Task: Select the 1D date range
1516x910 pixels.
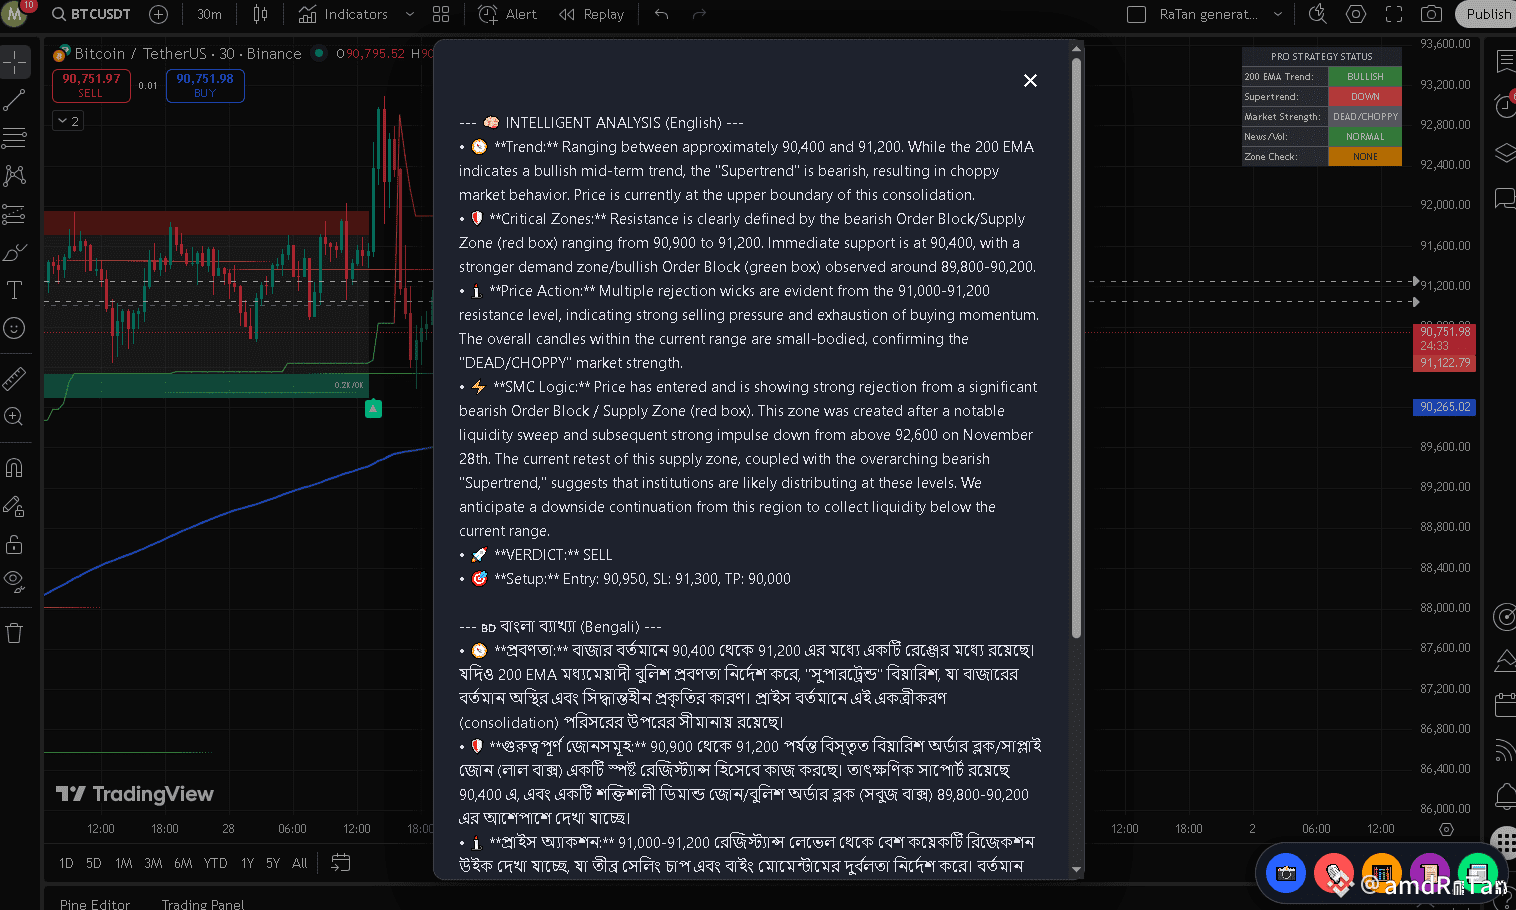Action: pos(66,863)
